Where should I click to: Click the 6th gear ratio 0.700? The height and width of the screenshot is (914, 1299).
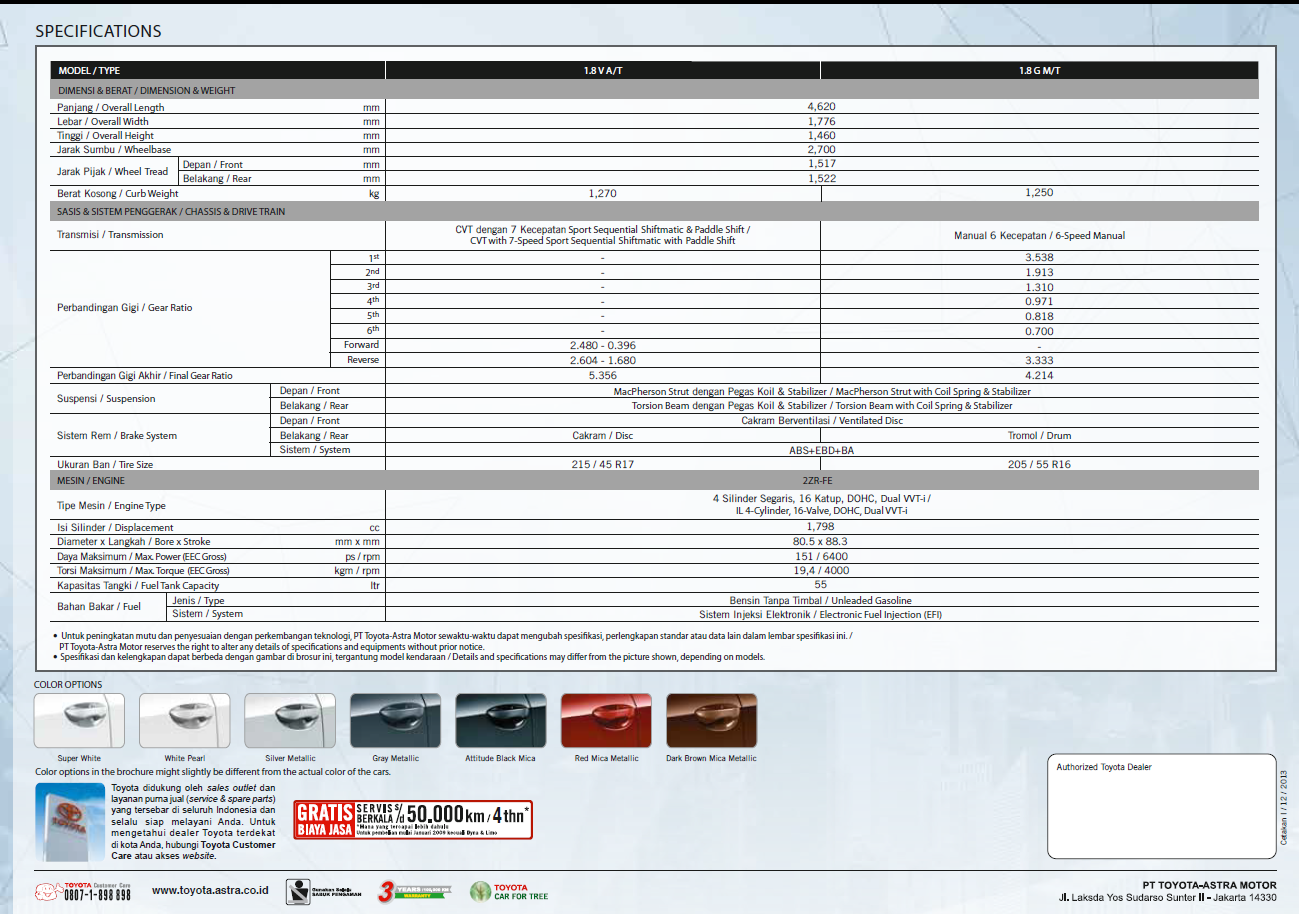[x=1039, y=330]
